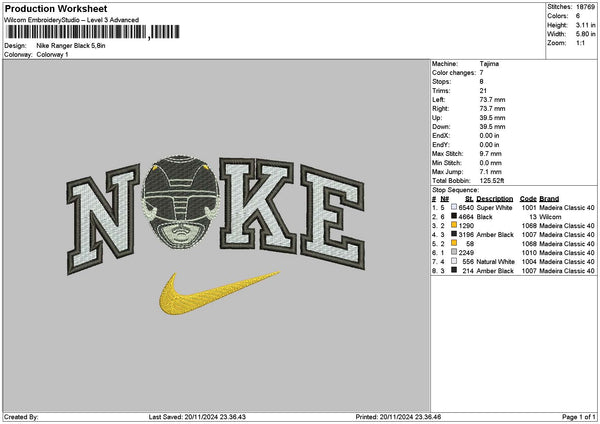The height and width of the screenshot is (424, 600).
Task: Click the 'Description' column header
Action: [x=495, y=199]
